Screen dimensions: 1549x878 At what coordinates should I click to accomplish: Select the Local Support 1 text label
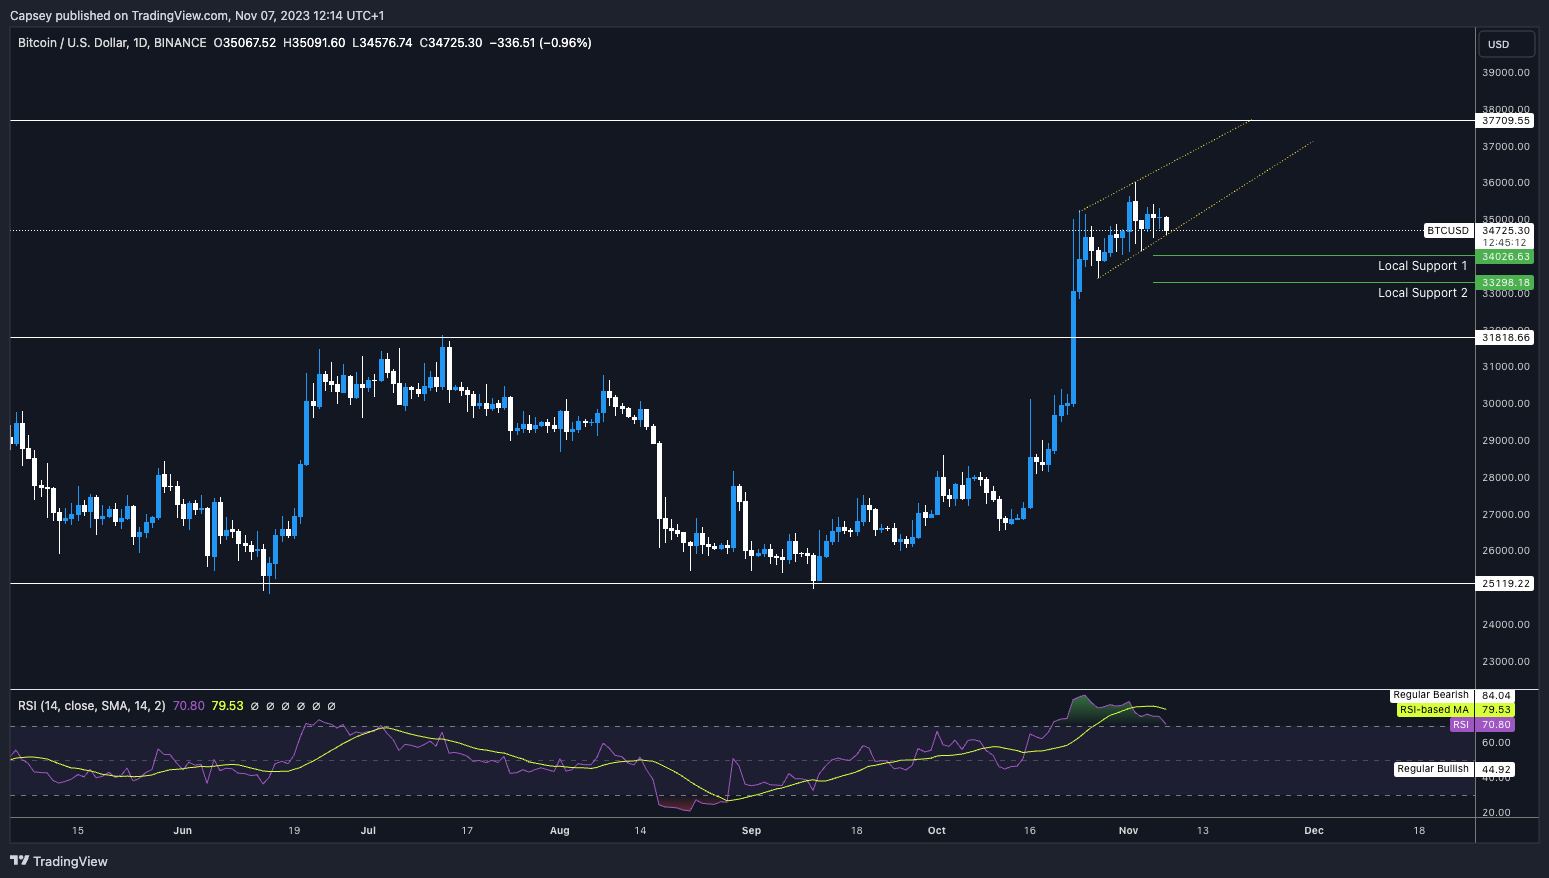(x=1422, y=266)
